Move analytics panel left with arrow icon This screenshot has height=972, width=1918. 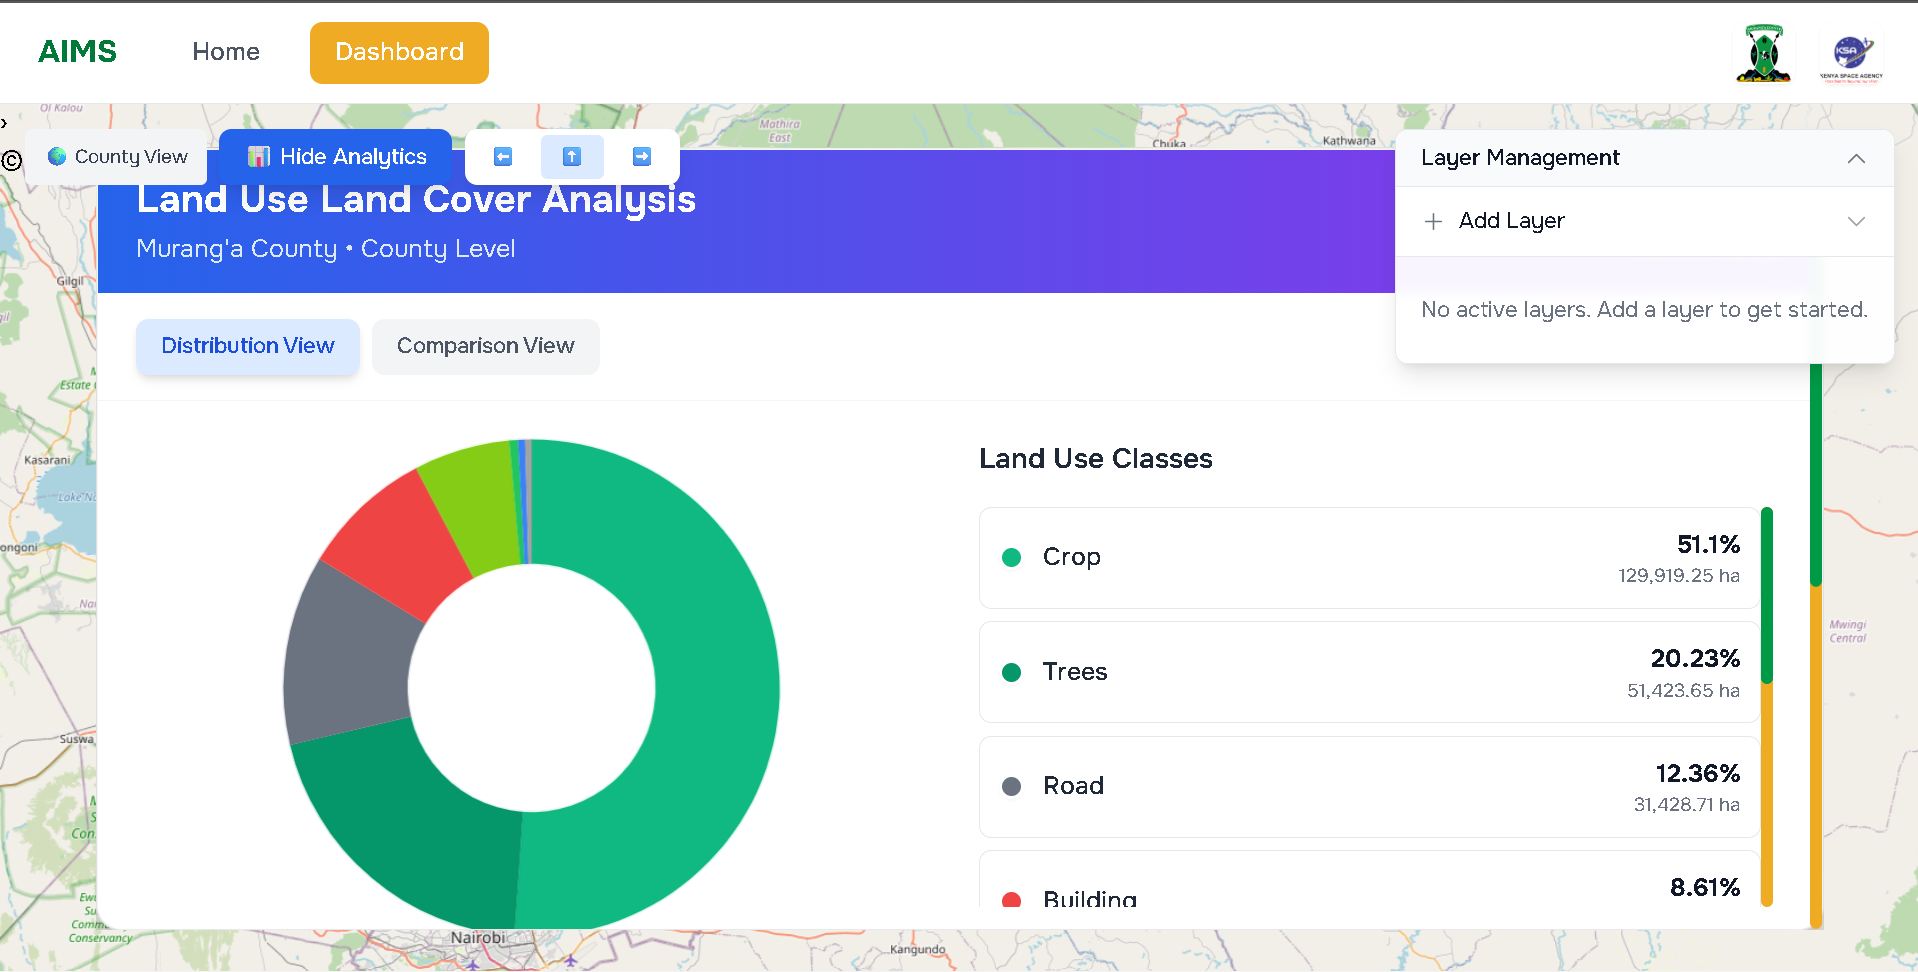(503, 157)
